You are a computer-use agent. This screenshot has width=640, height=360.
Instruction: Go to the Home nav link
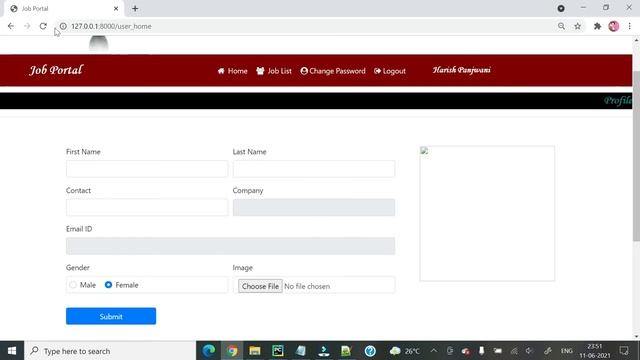click(232, 71)
